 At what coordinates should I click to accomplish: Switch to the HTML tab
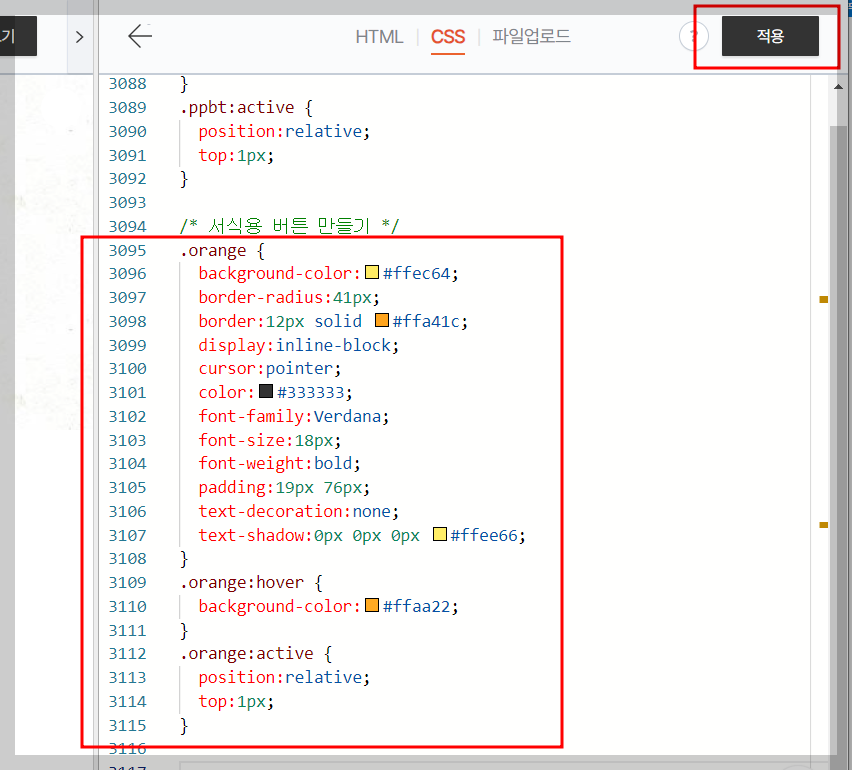379,36
